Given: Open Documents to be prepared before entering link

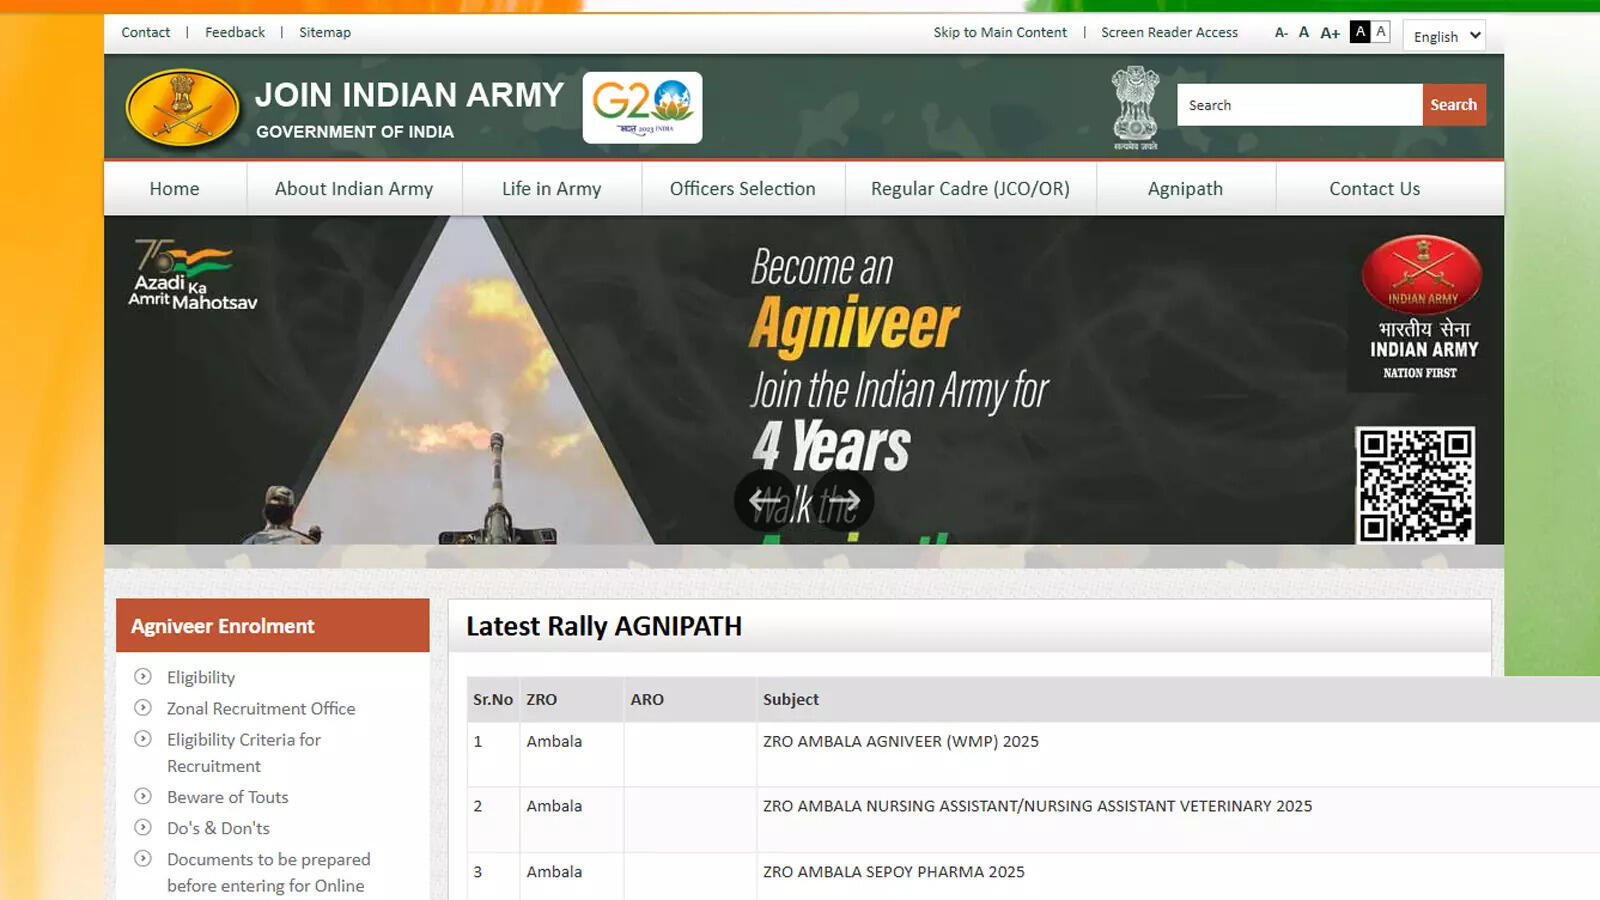Looking at the screenshot, I should [268, 872].
